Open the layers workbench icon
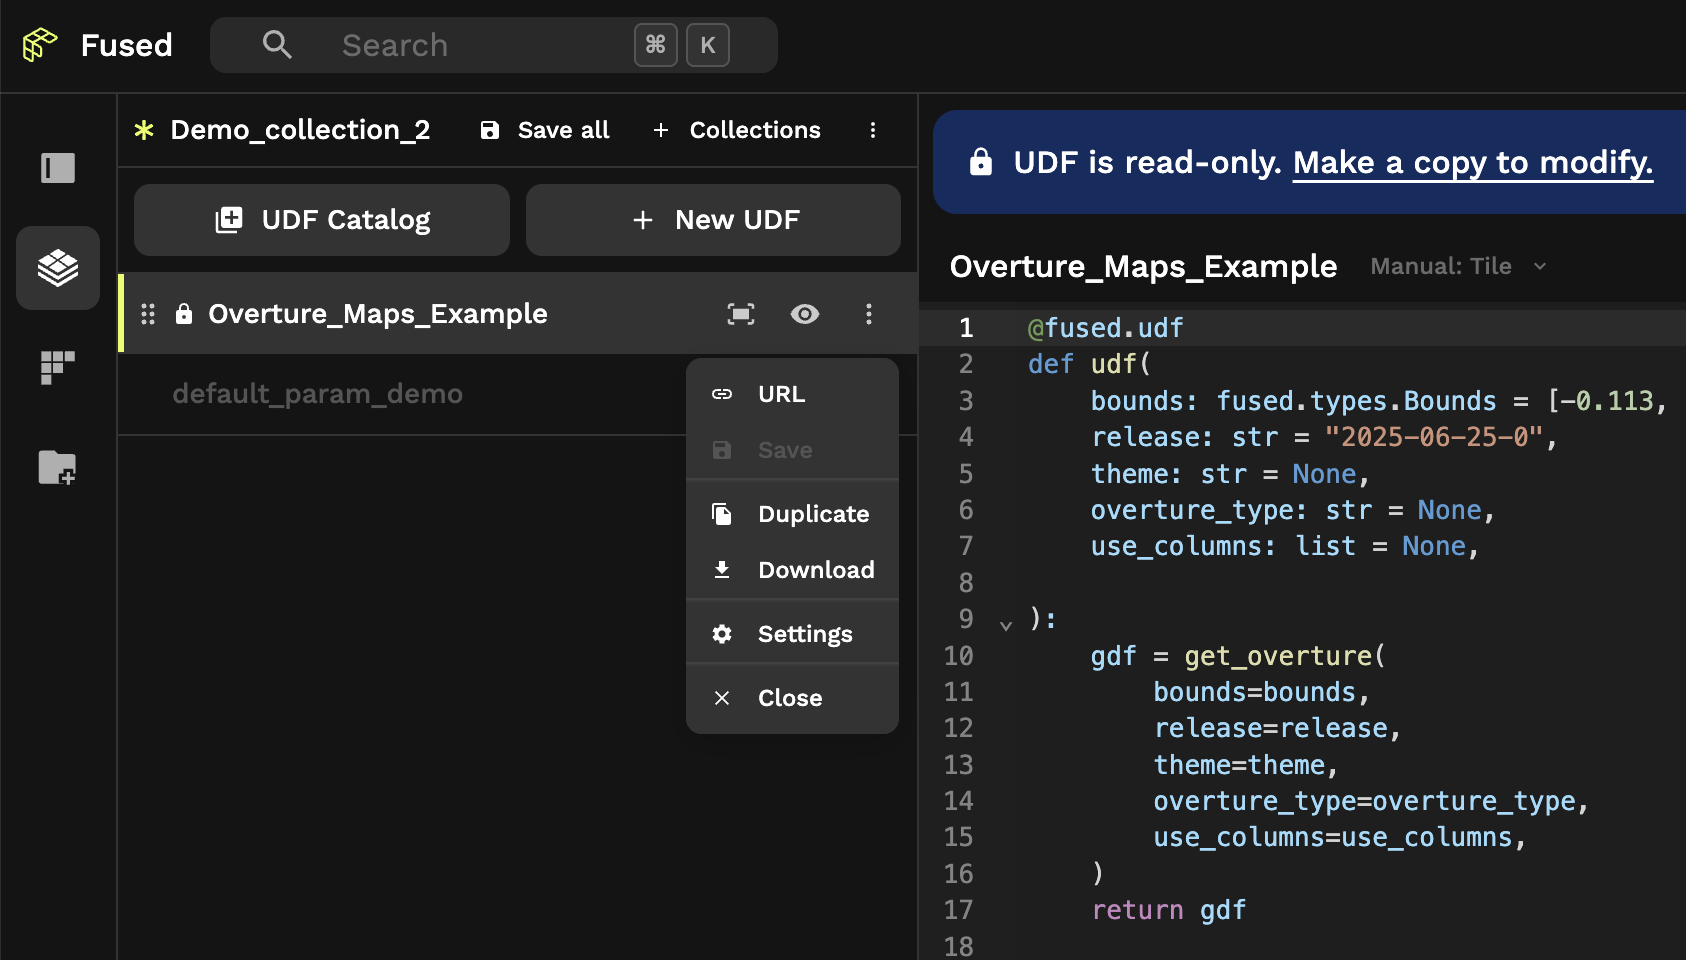This screenshot has width=1686, height=960. click(x=58, y=268)
